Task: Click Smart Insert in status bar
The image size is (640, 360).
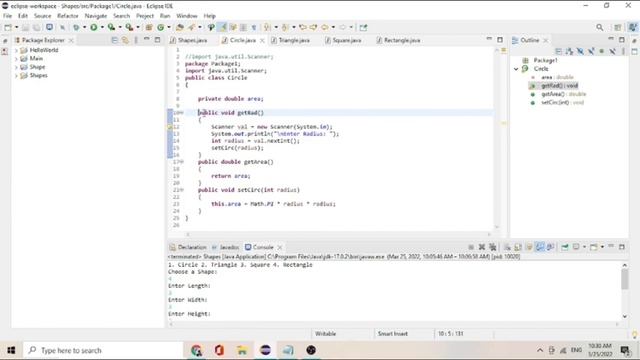Action: (x=393, y=334)
